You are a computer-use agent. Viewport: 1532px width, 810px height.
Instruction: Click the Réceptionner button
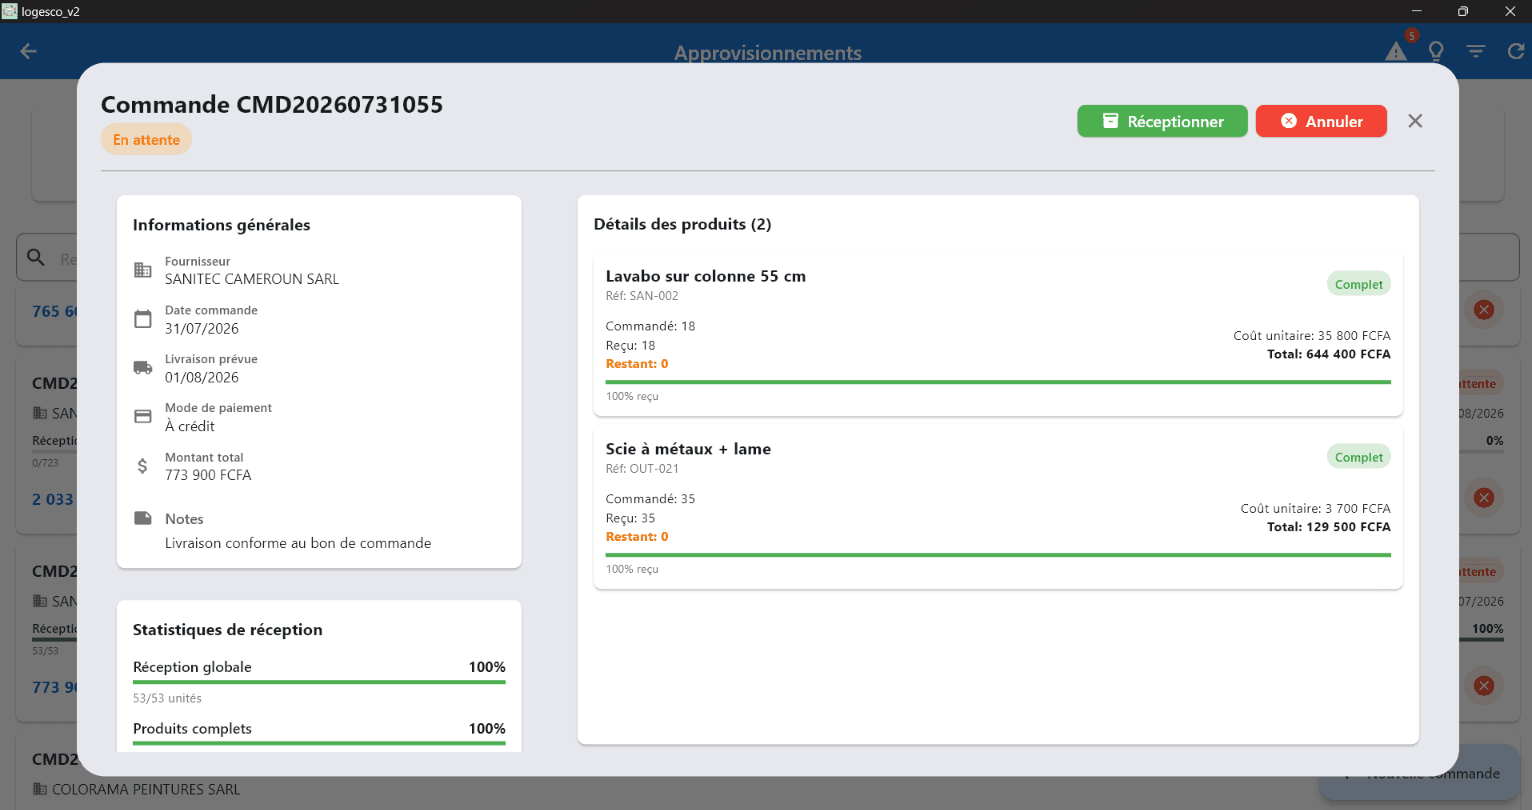click(1162, 121)
